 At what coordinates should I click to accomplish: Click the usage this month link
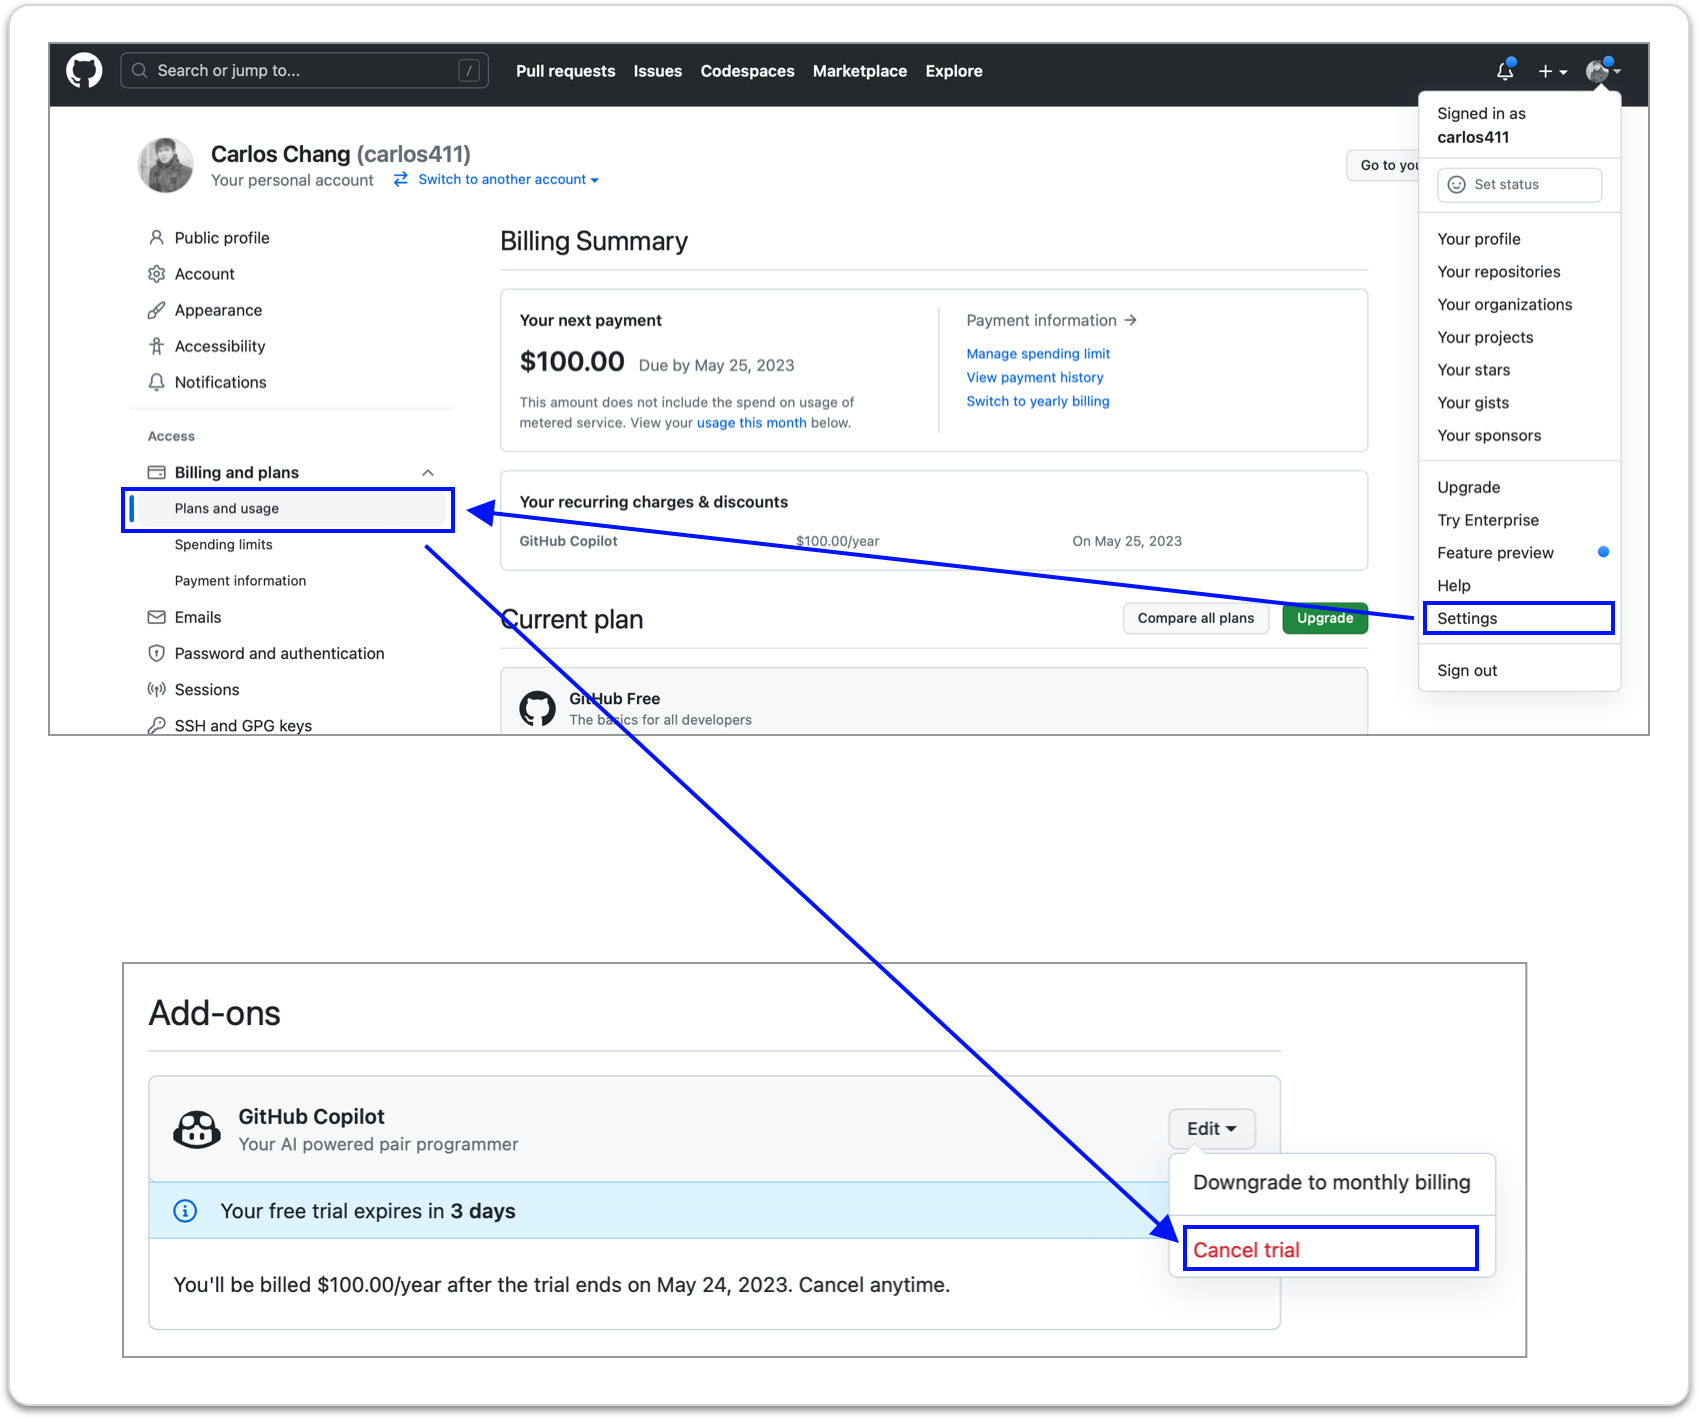click(751, 423)
